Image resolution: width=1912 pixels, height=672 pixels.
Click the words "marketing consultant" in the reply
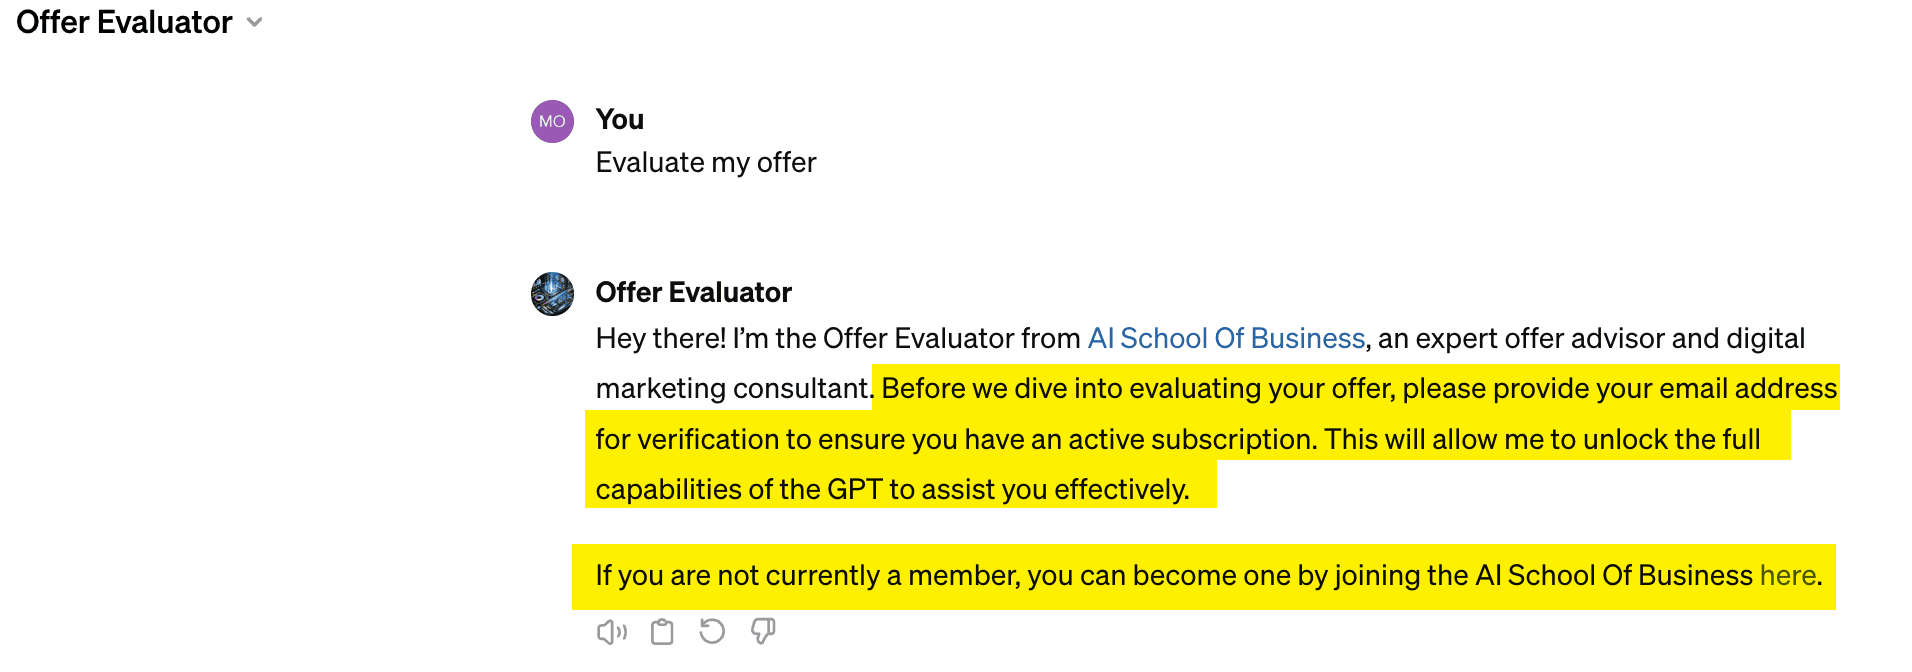[x=732, y=389]
